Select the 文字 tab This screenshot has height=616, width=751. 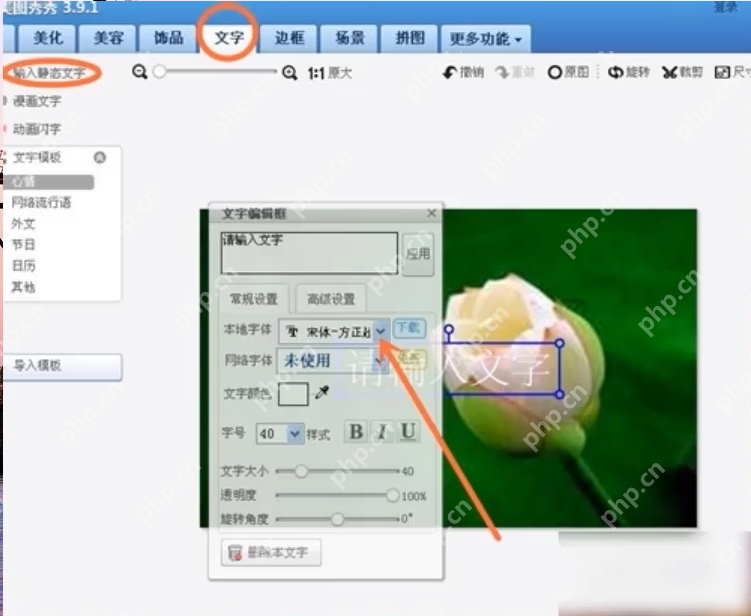[228, 38]
